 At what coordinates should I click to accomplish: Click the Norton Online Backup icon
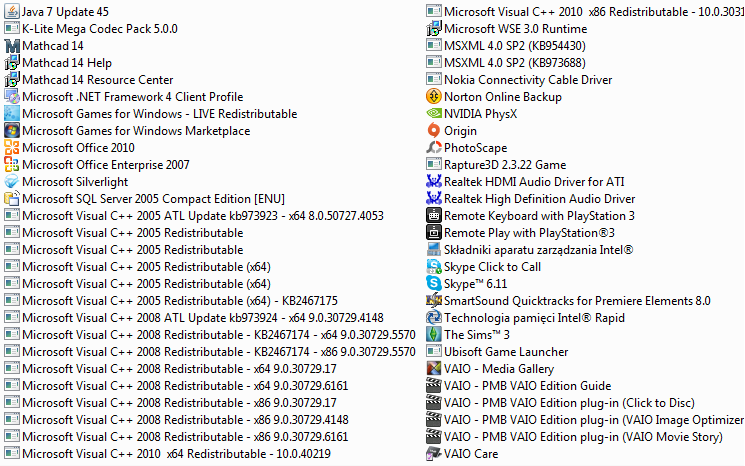(433, 97)
